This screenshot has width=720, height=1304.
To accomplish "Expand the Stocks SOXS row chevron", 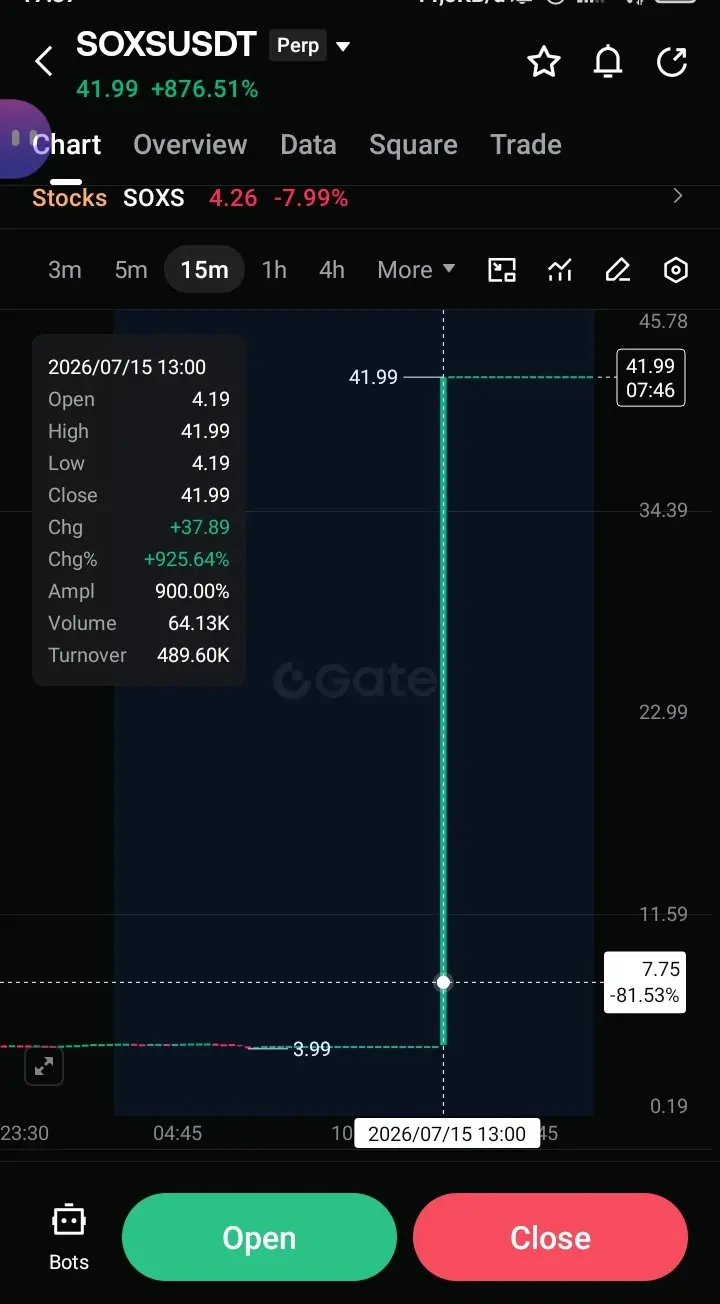I will [678, 196].
